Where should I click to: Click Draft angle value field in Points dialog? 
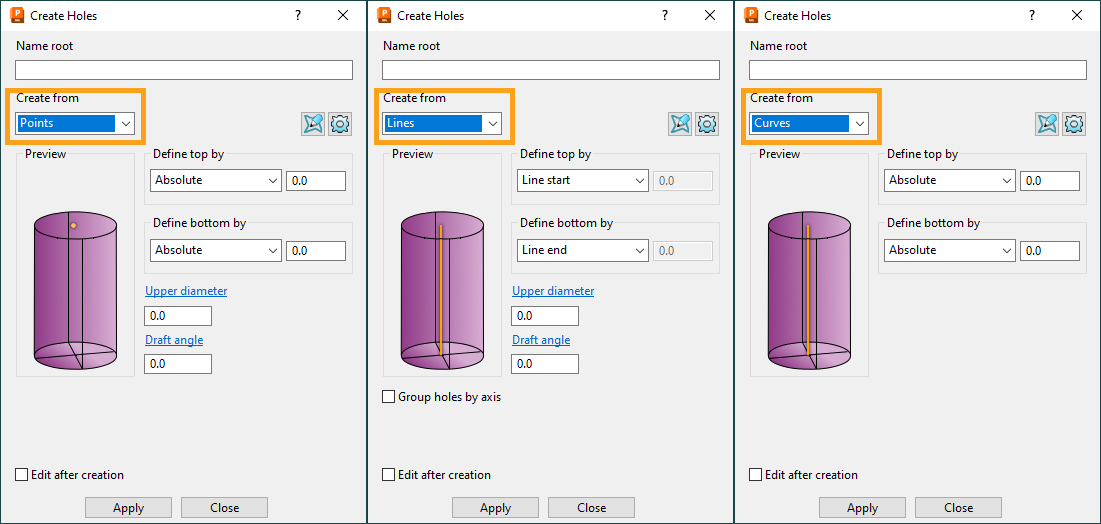click(x=178, y=364)
